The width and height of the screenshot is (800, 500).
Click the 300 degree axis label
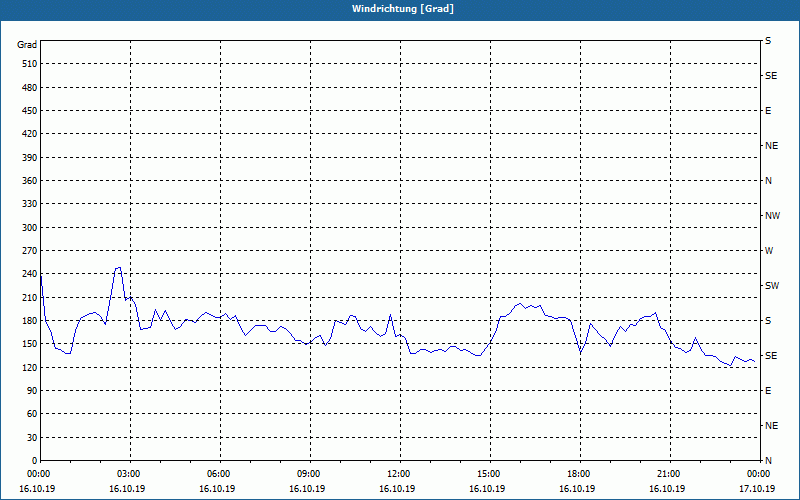coord(30,228)
